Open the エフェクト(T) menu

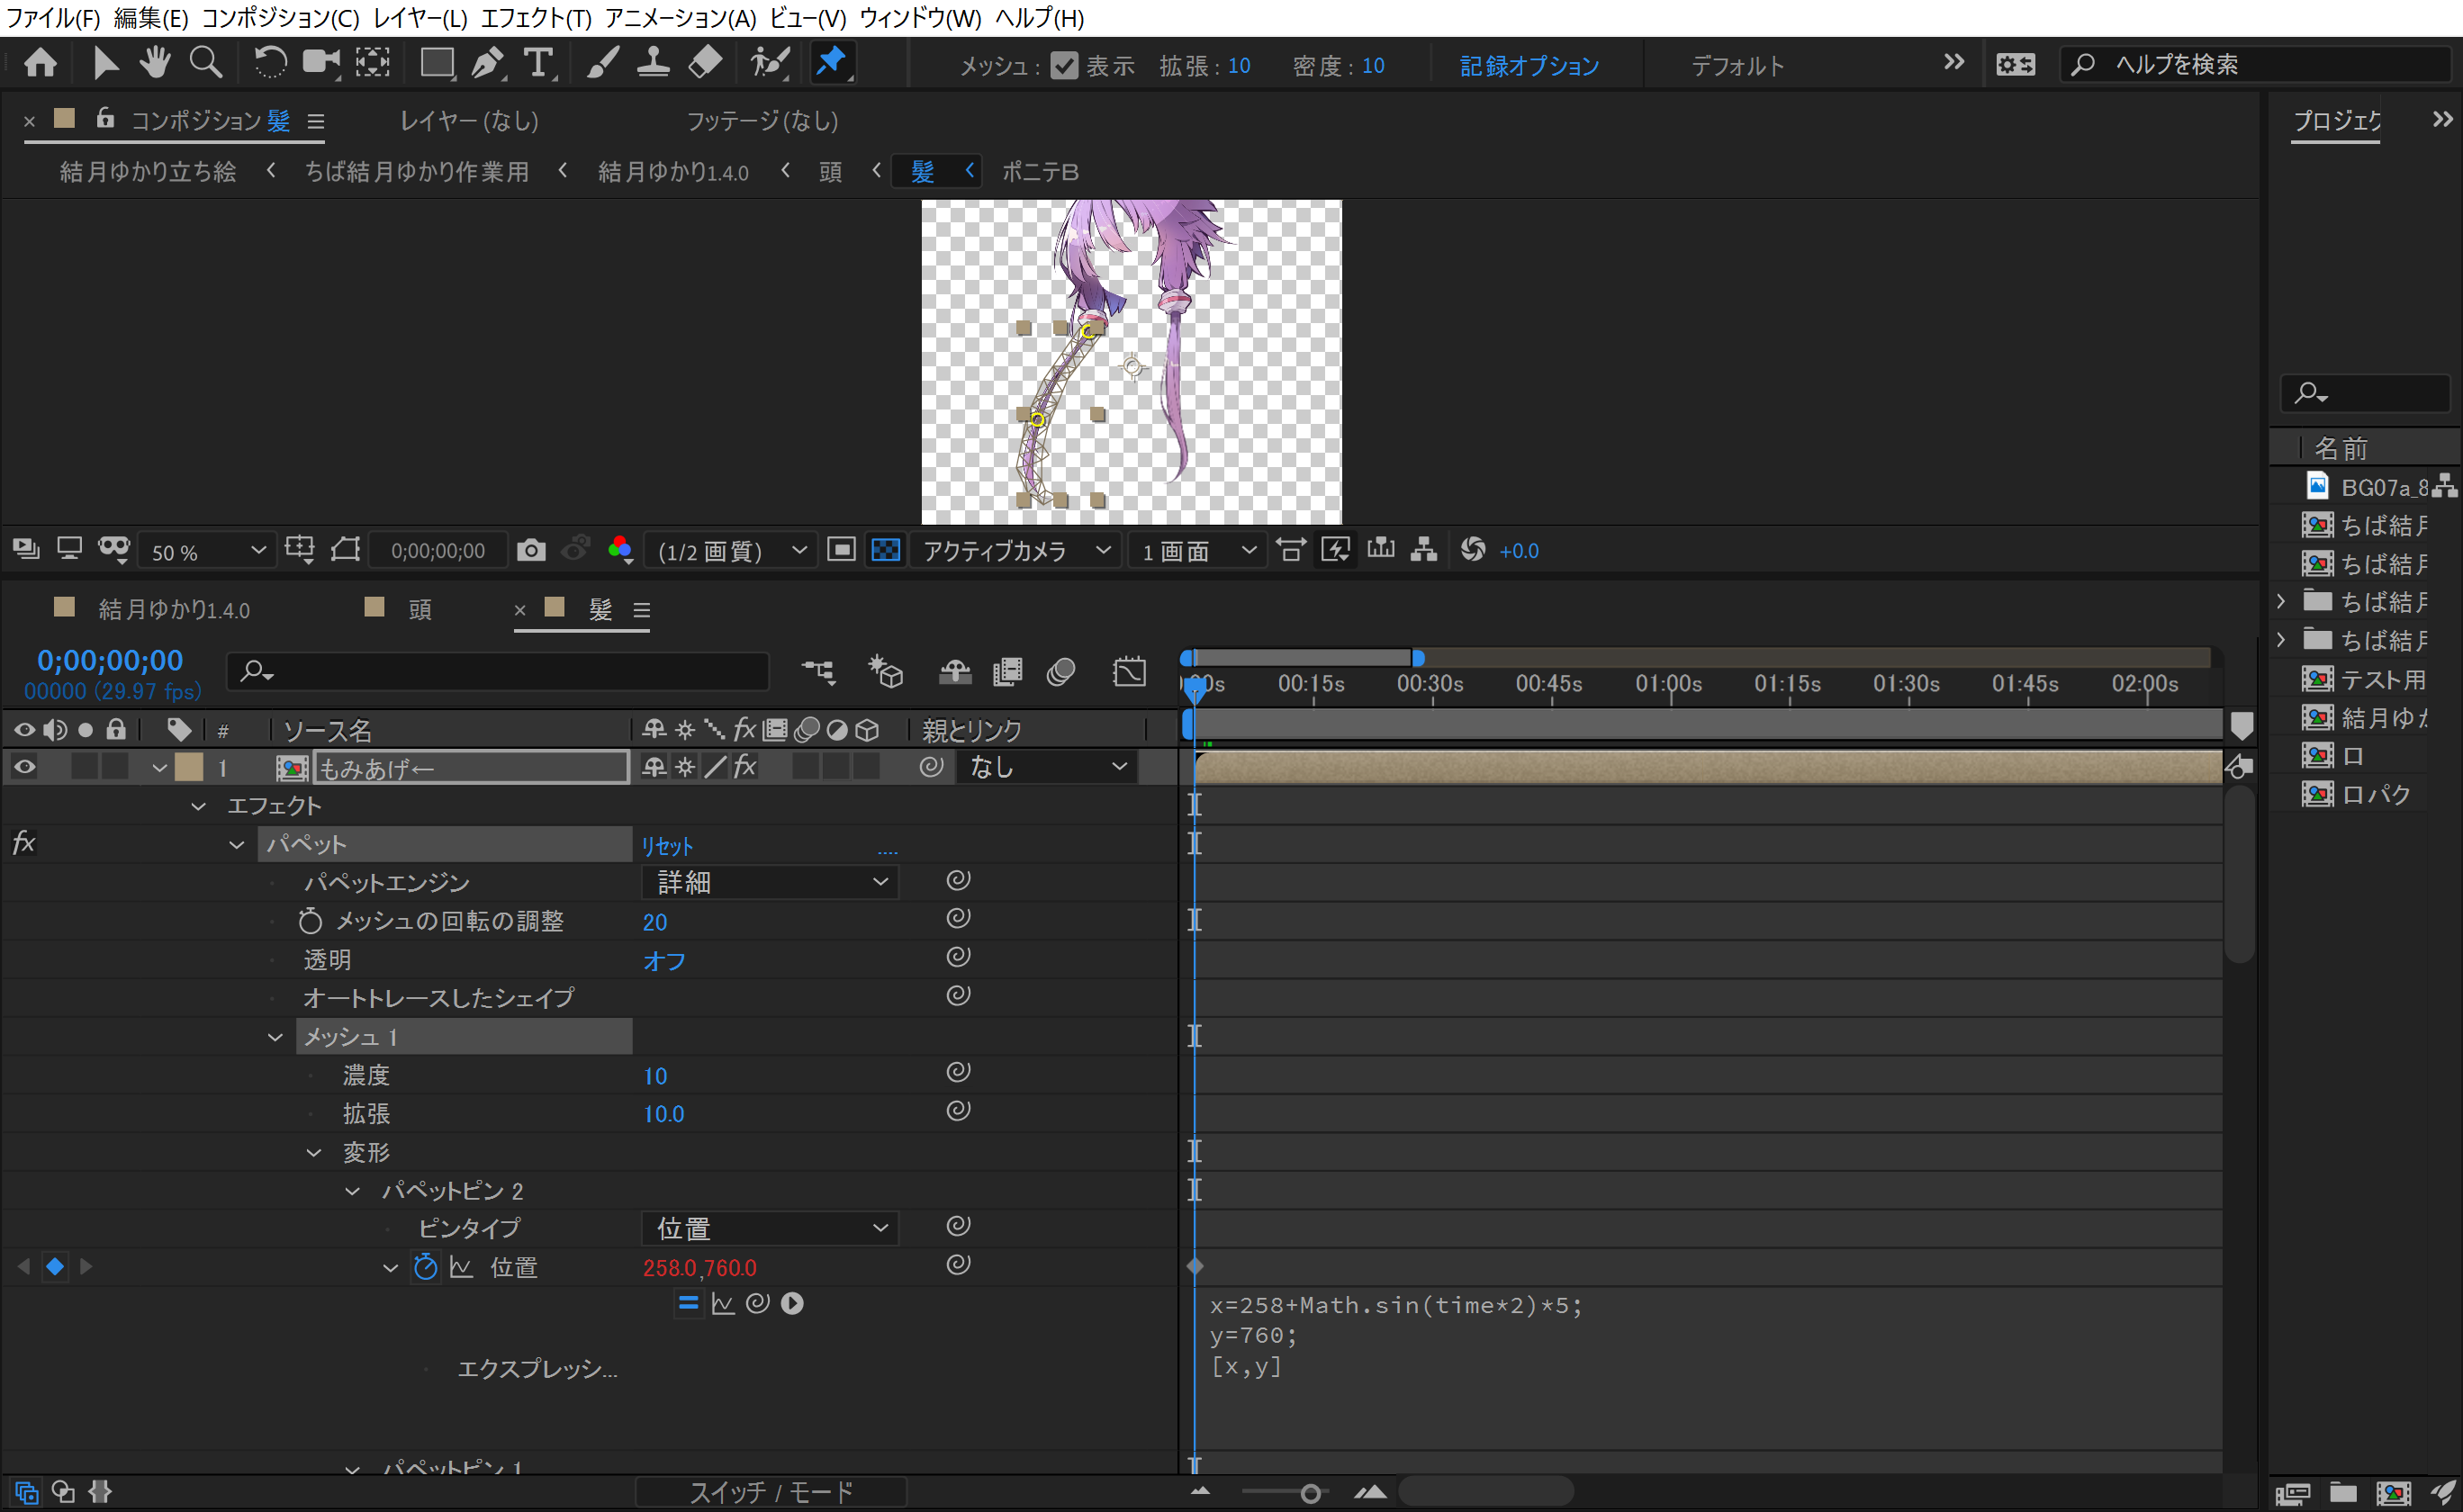(536, 17)
